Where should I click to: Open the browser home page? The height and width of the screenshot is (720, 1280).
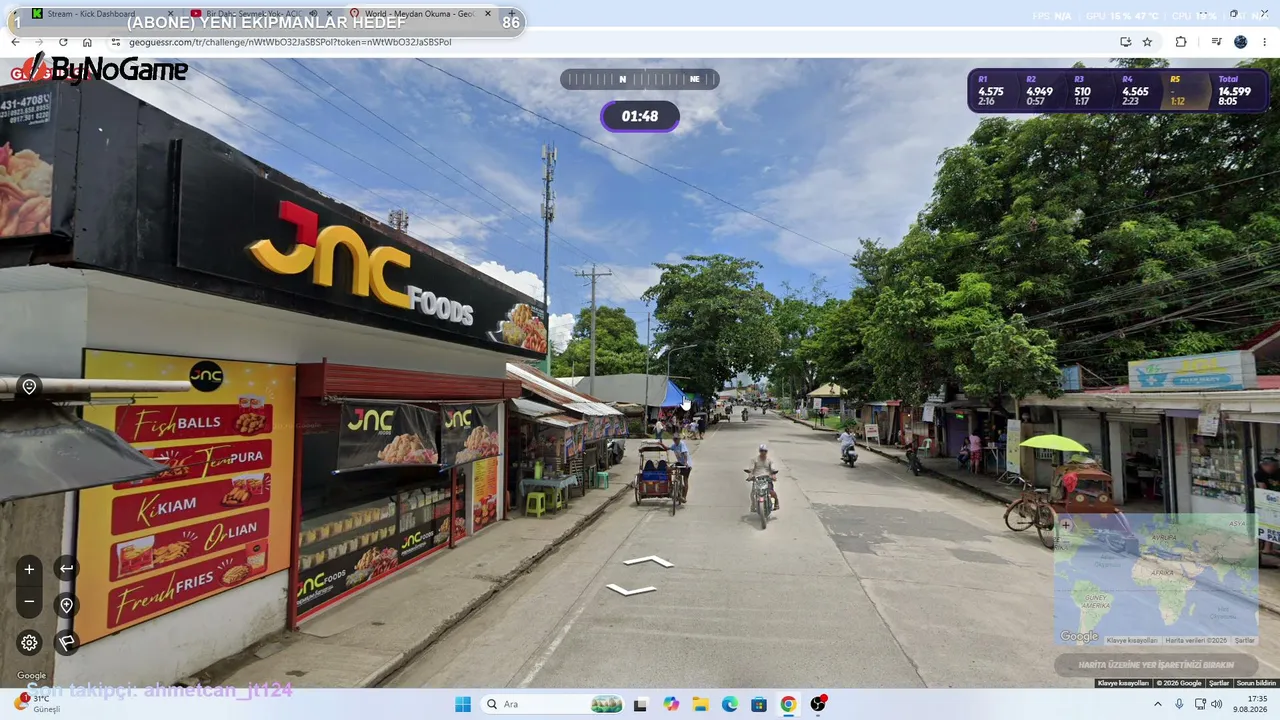tap(87, 42)
